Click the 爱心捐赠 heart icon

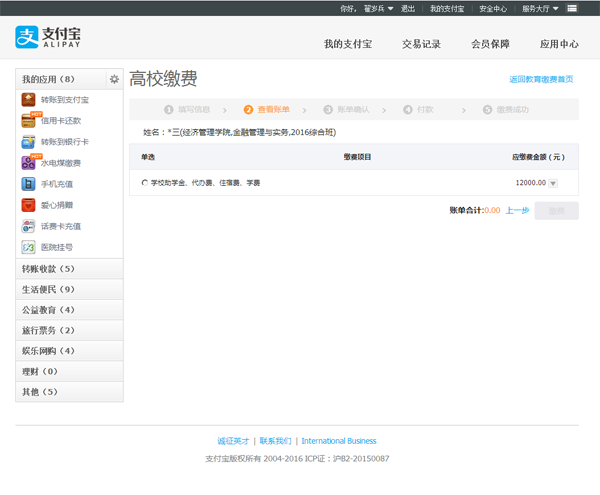coord(28,205)
